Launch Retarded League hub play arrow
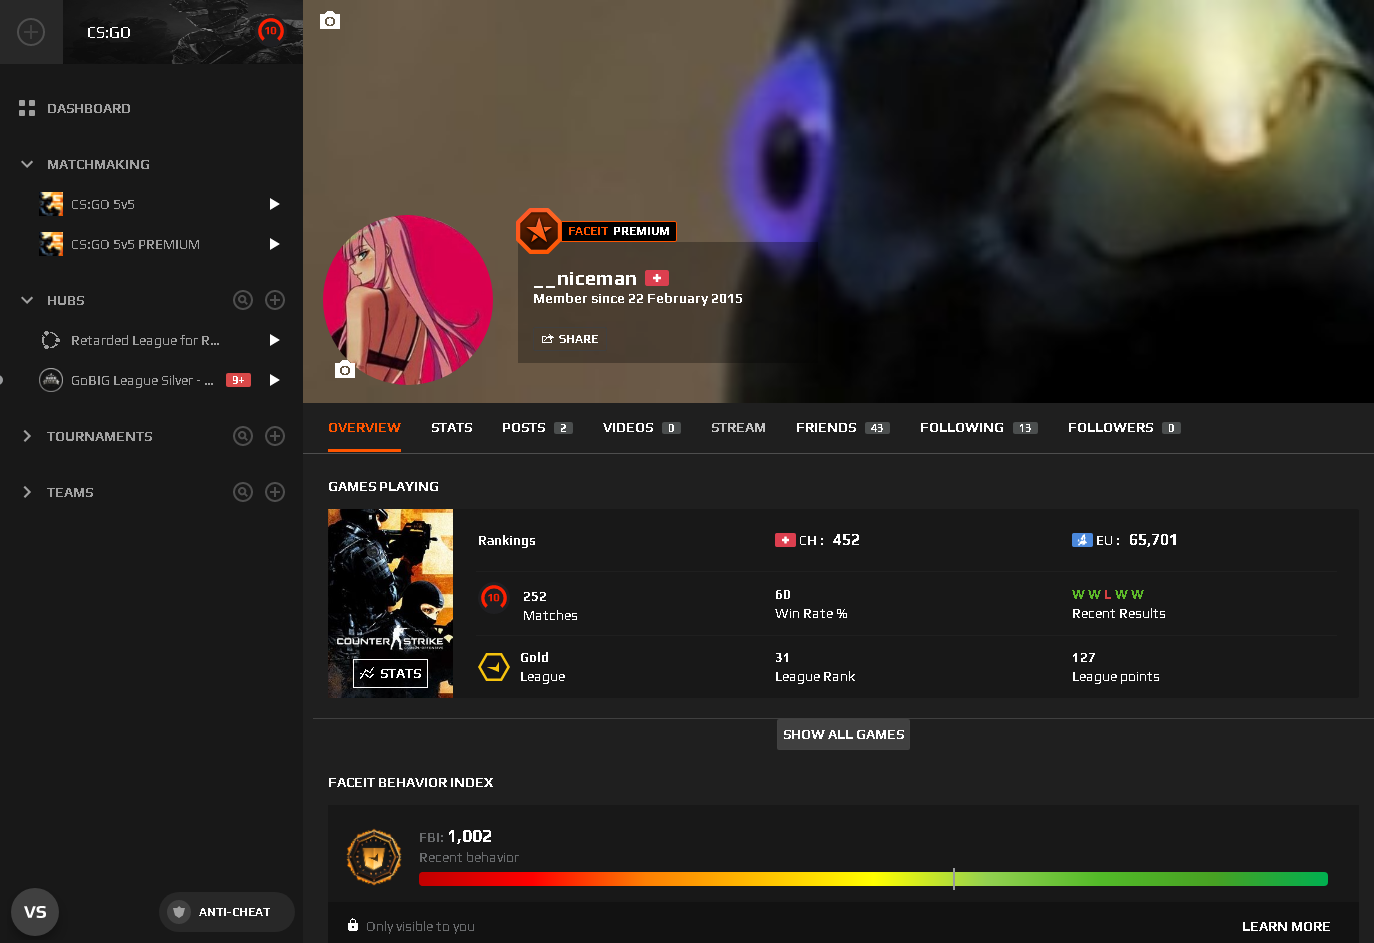This screenshot has height=943, width=1374. (x=274, y=340)
